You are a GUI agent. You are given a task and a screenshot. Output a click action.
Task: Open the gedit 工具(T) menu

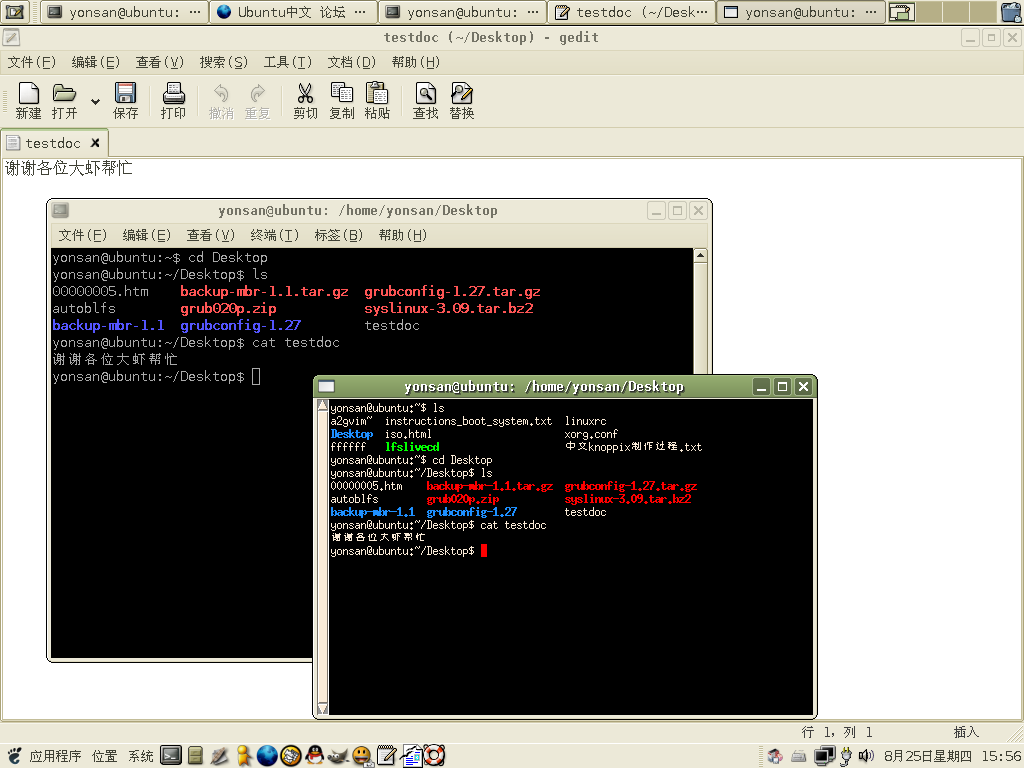coord(287,62)
